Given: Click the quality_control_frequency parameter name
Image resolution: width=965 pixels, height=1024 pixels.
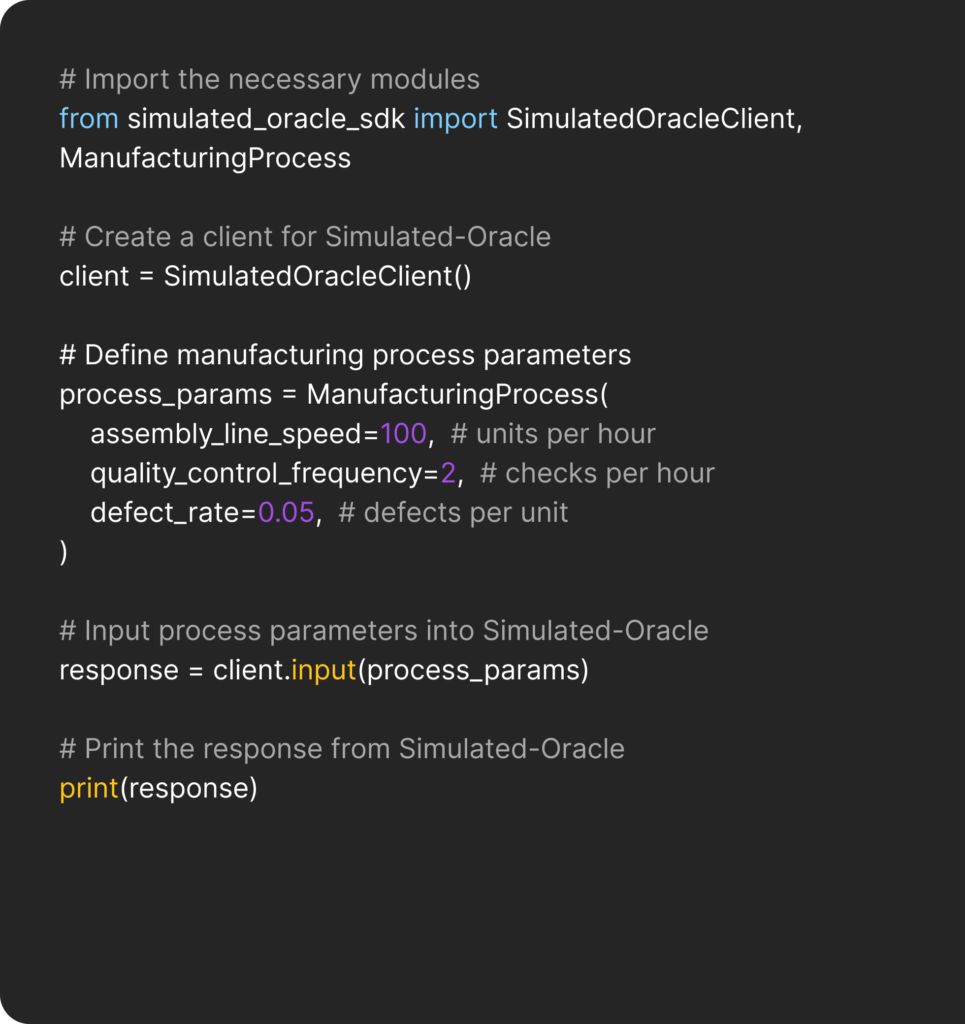Looking at the screenshot, I should pyautogui.click(x=256, y=473).
